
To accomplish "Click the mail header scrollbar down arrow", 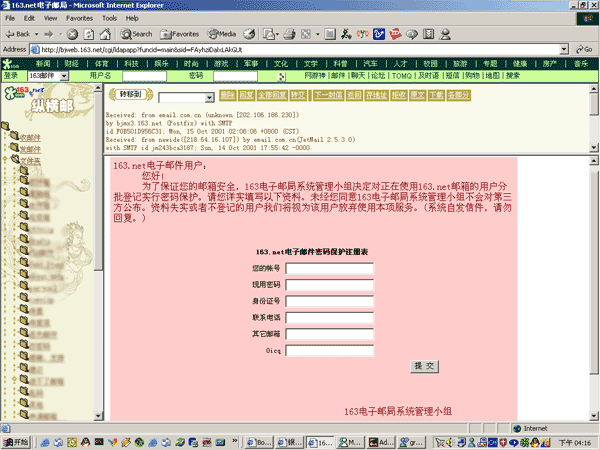I will coord(593,147).
